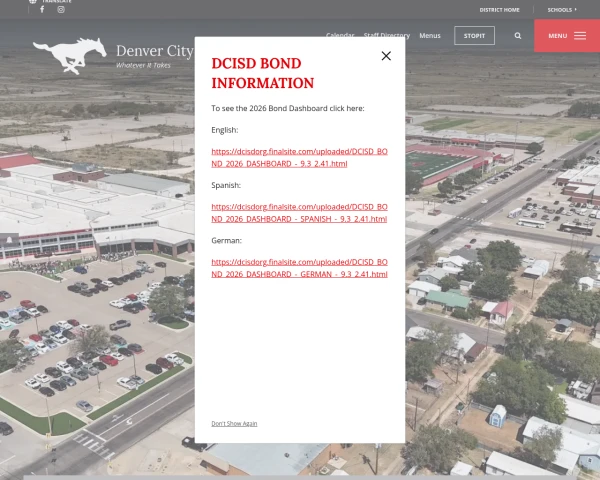Viewport: 600px width, 480px height.
Task: Click the 'German:' label text
Action: (227, 240)
